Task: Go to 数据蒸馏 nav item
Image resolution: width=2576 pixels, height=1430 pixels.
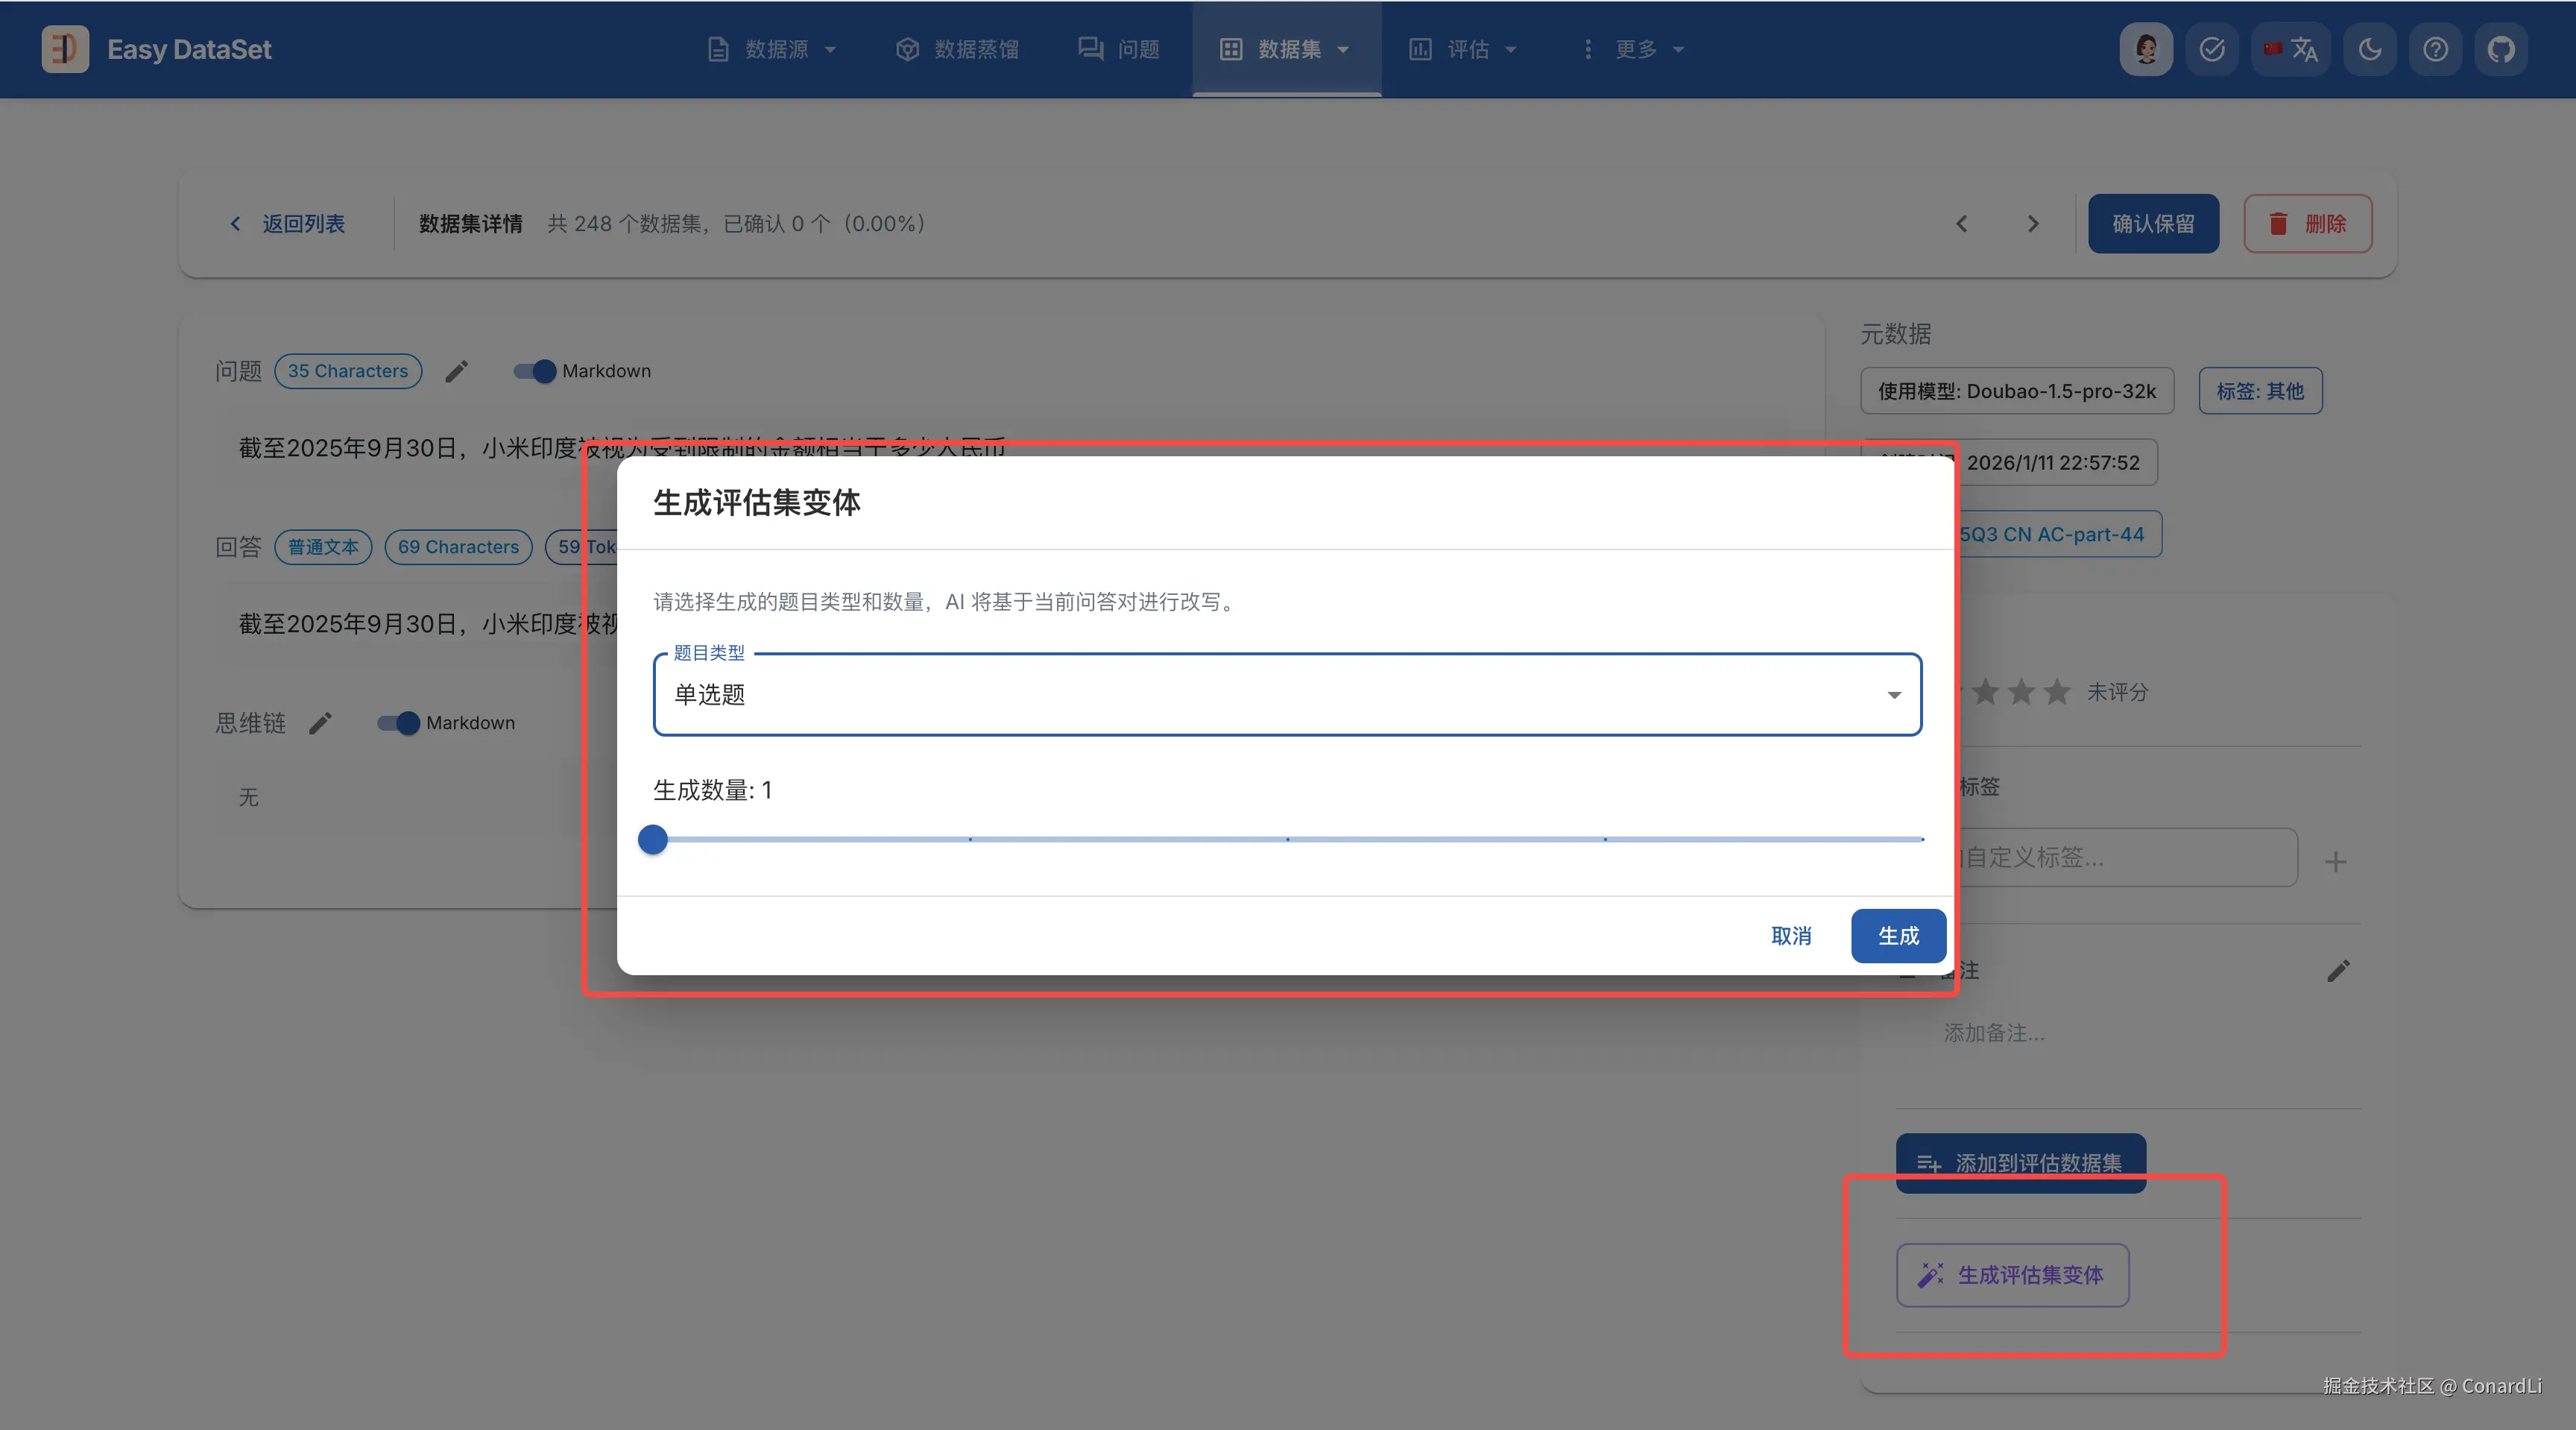Action: tap(958, 49)
